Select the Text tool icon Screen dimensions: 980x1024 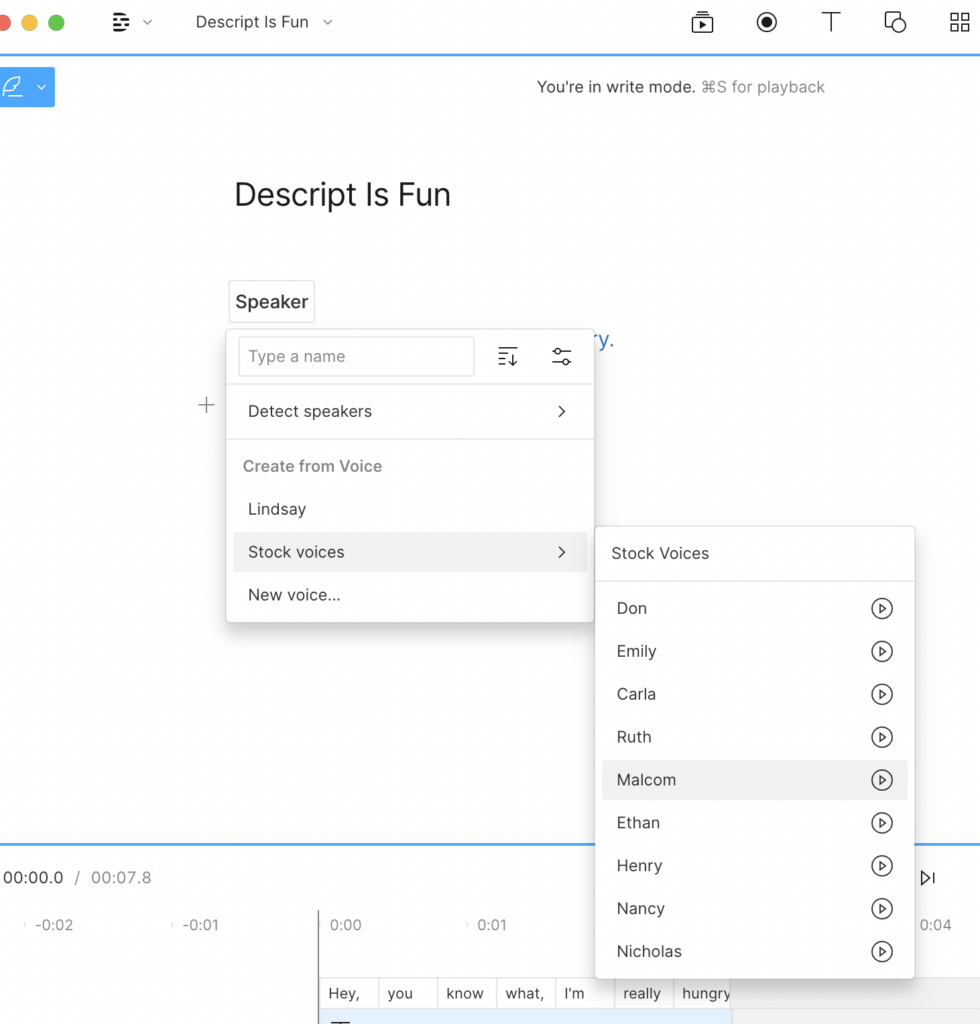(x=830, y=22)
